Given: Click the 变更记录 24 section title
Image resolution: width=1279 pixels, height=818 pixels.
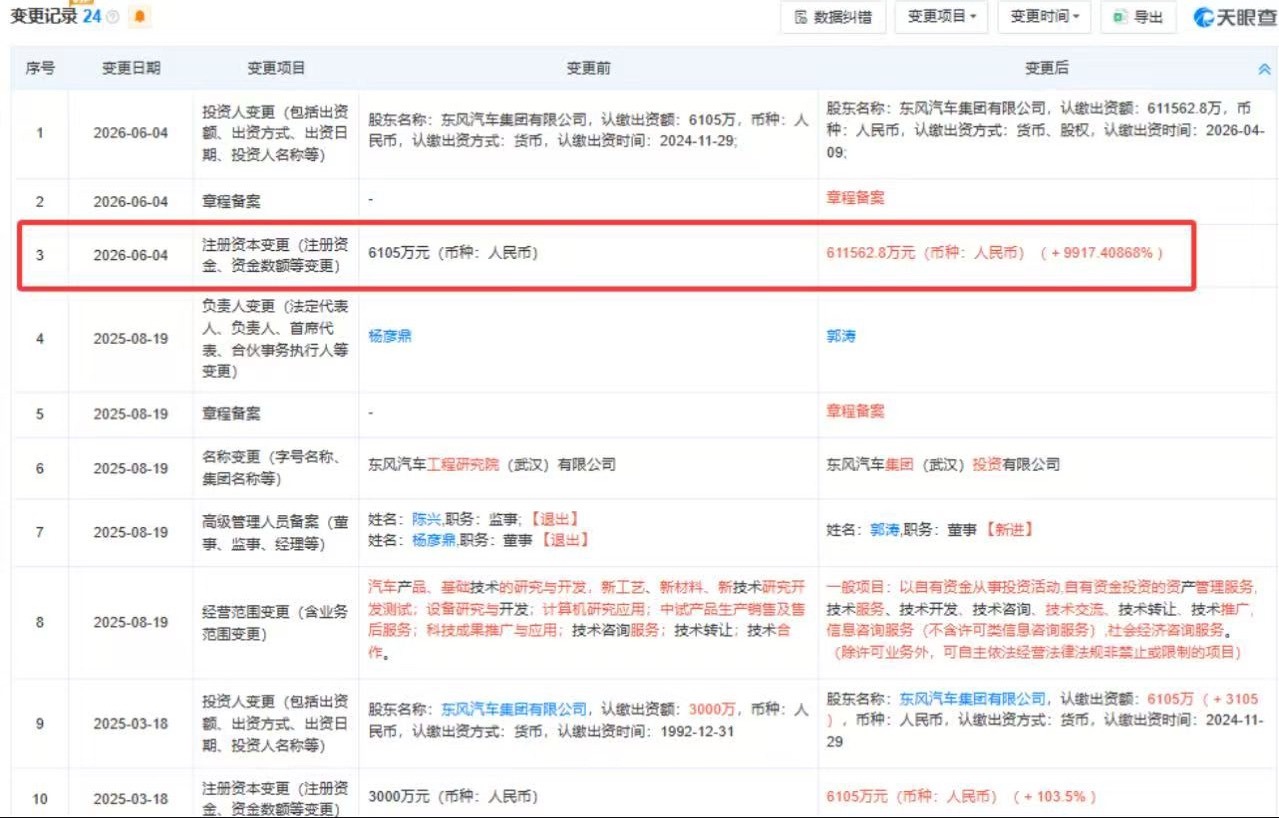Looking at the screenshot, I should click(x=56, y=17).
